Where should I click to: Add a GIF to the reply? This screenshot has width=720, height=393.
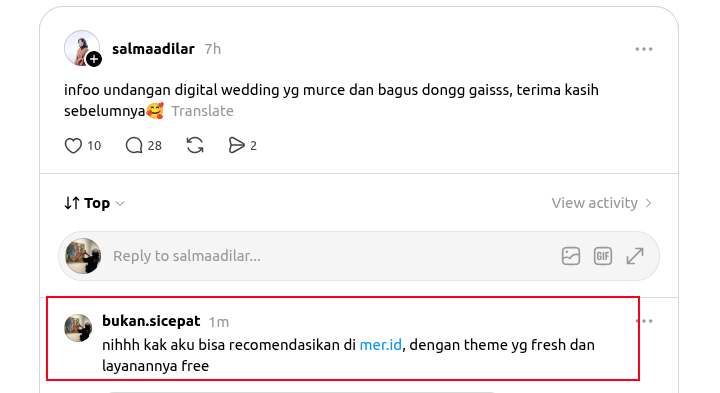coord(603,256)
